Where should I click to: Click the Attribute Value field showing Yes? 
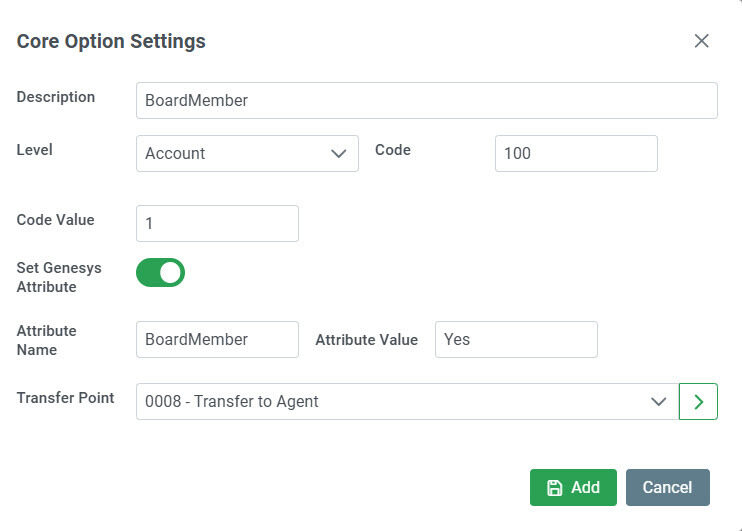(516, 339)
